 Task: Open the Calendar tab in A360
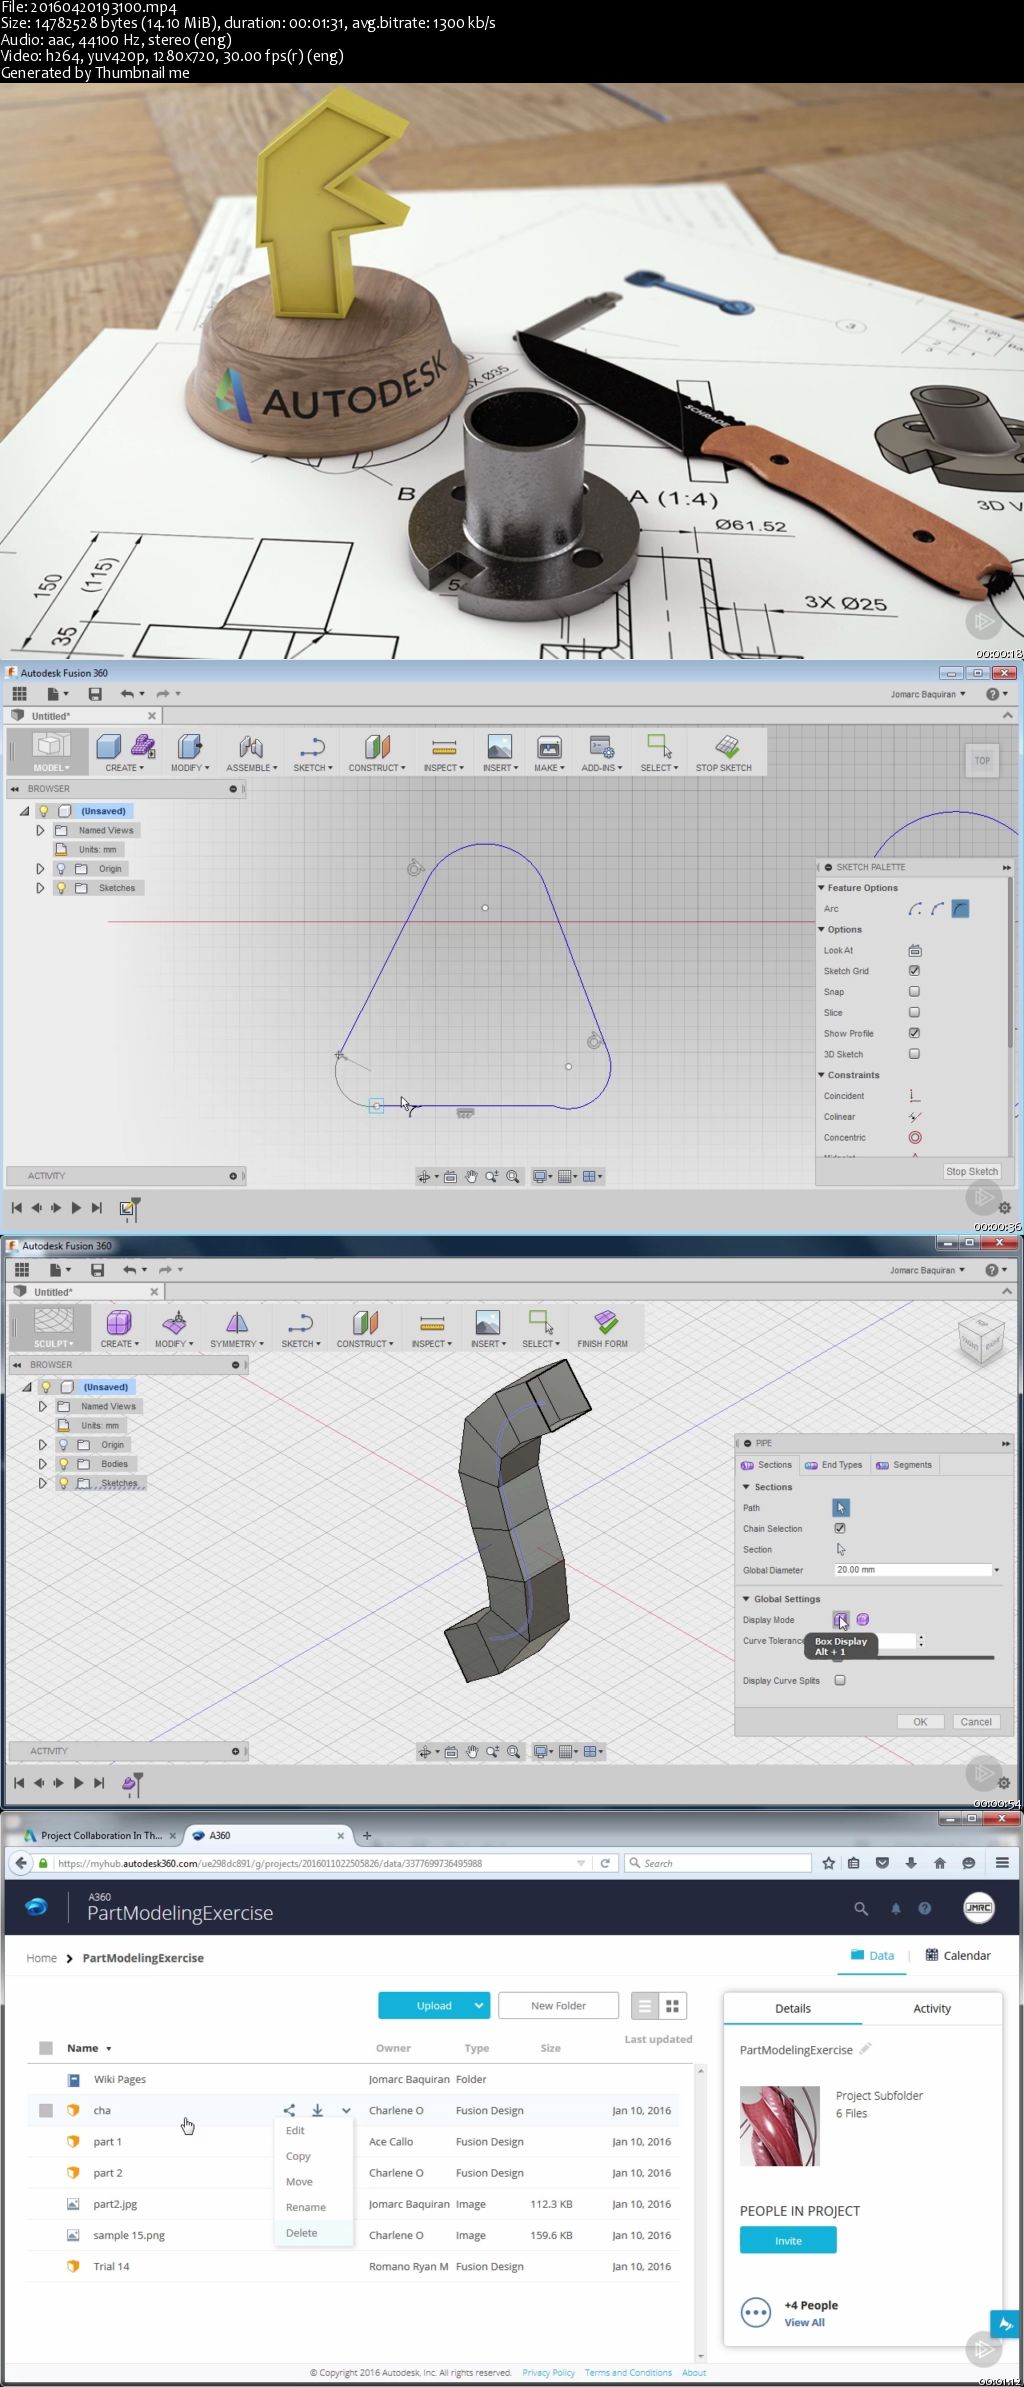958,1955
